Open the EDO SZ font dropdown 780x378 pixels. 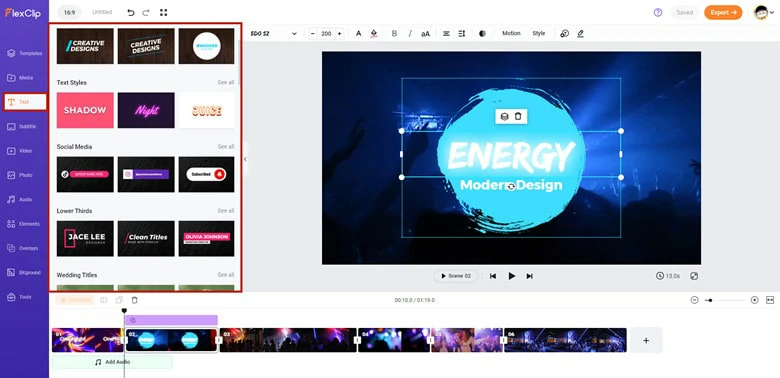274,33
